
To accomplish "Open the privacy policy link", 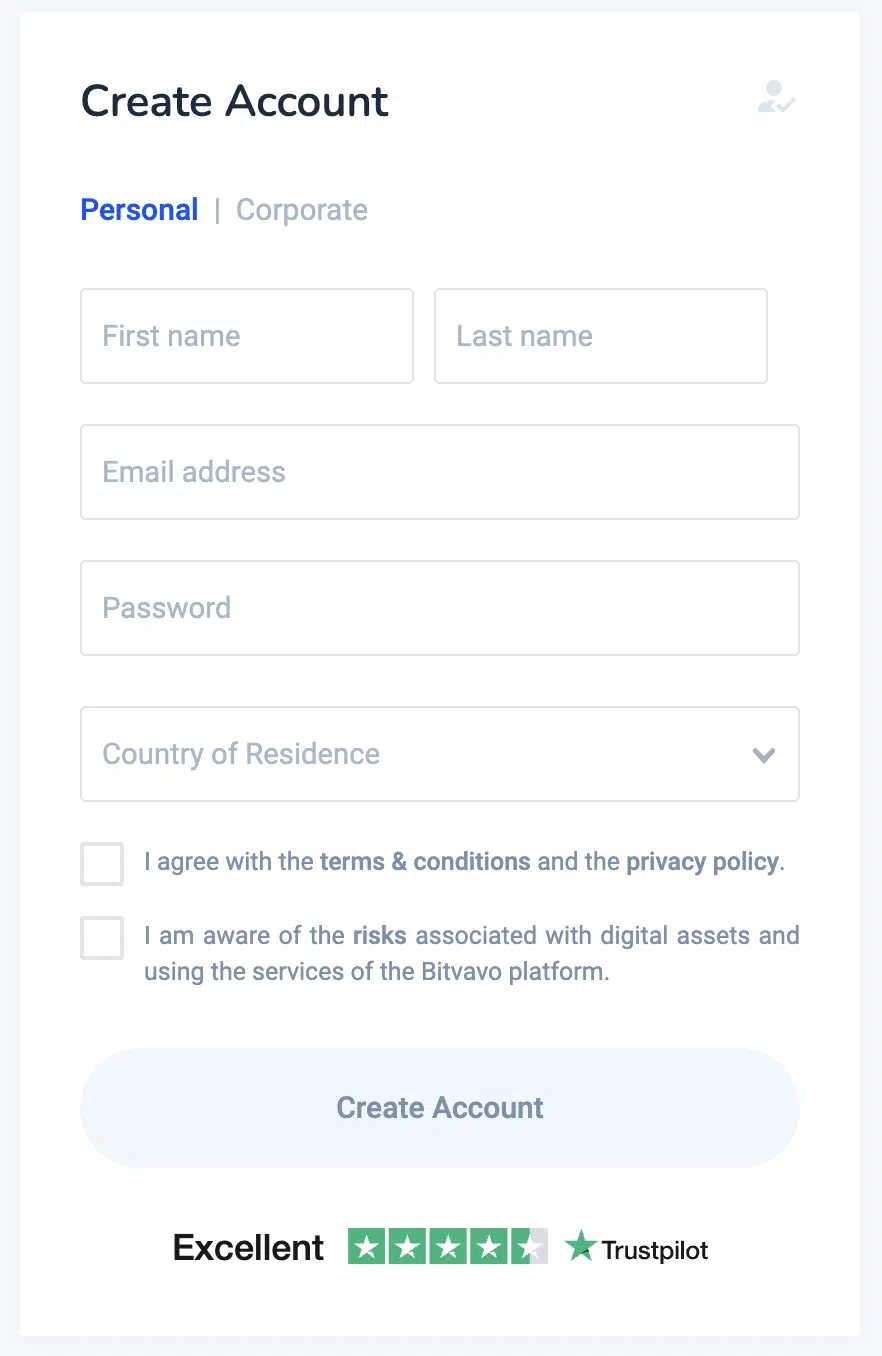I will [702, 861].
